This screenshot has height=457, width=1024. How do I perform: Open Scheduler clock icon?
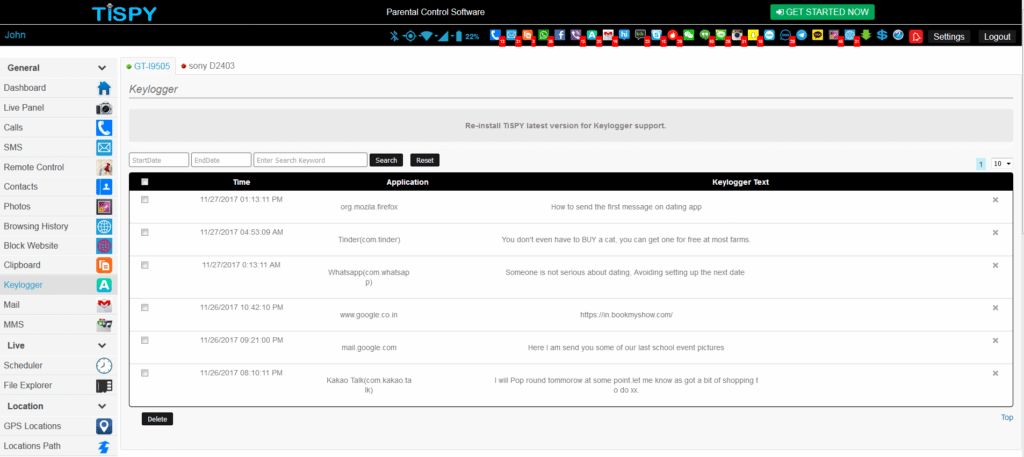(104, 366)
